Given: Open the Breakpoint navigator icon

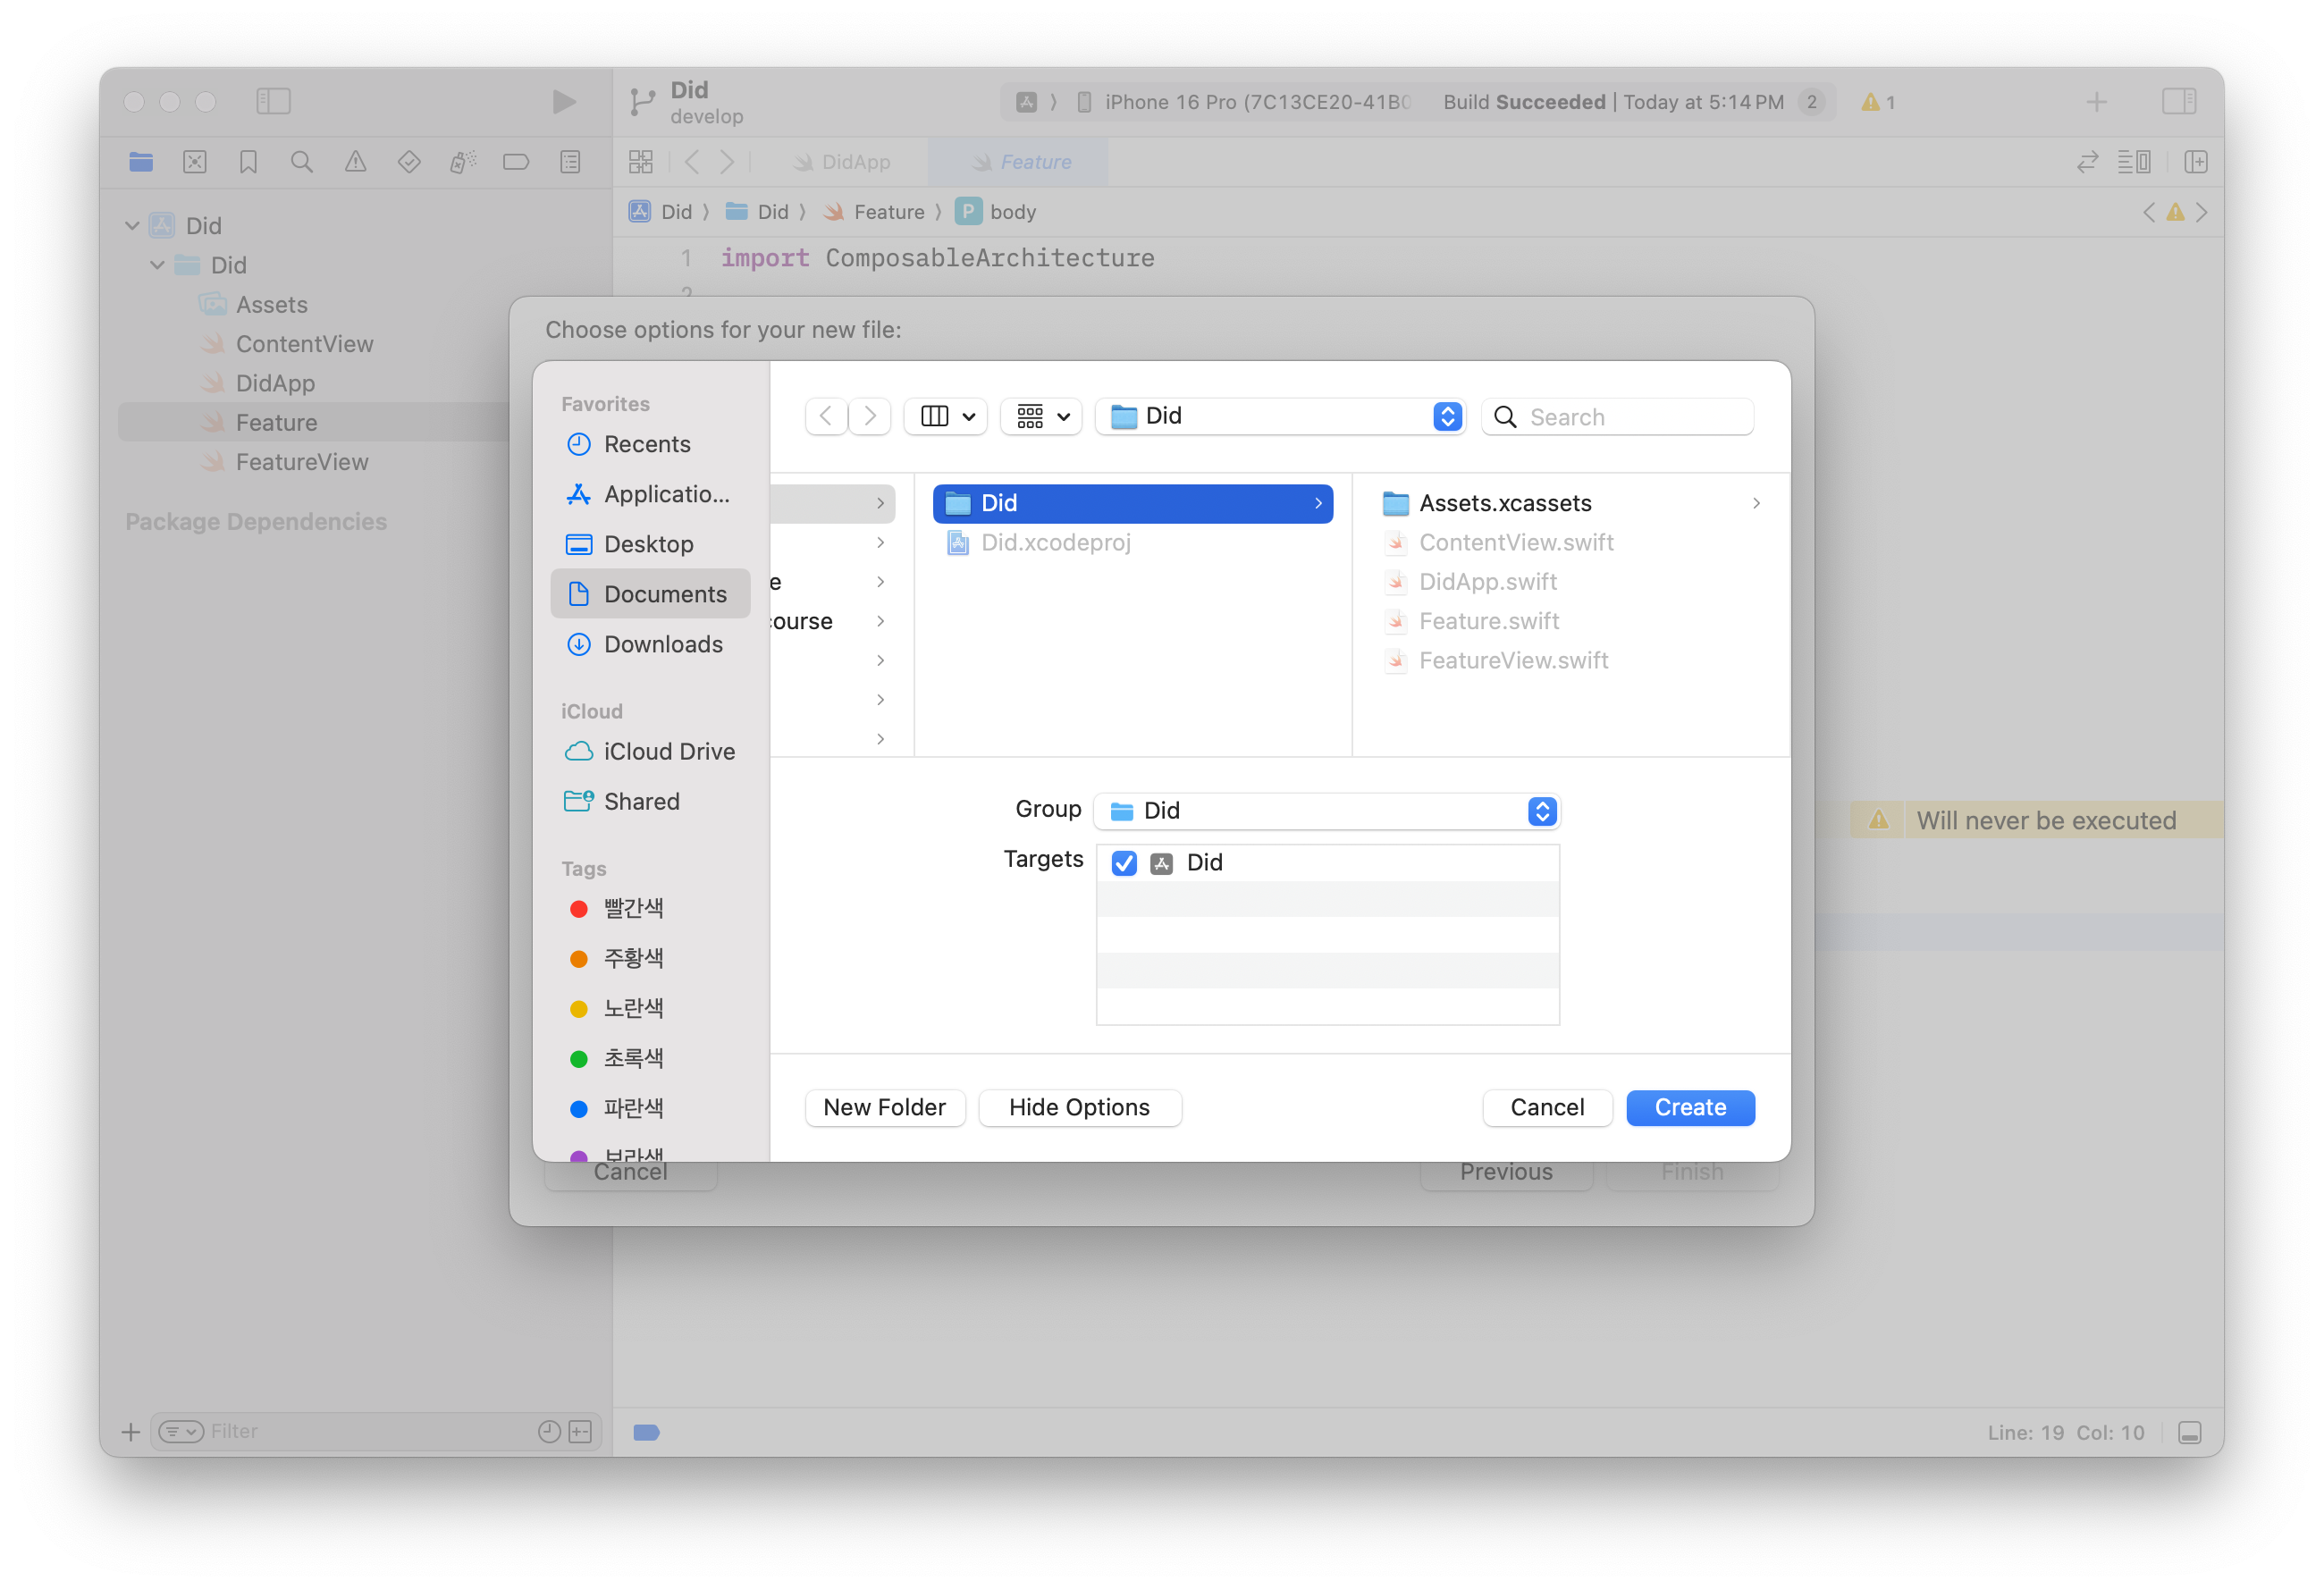Looking at the screenshot, I should [x=516, y=162].
